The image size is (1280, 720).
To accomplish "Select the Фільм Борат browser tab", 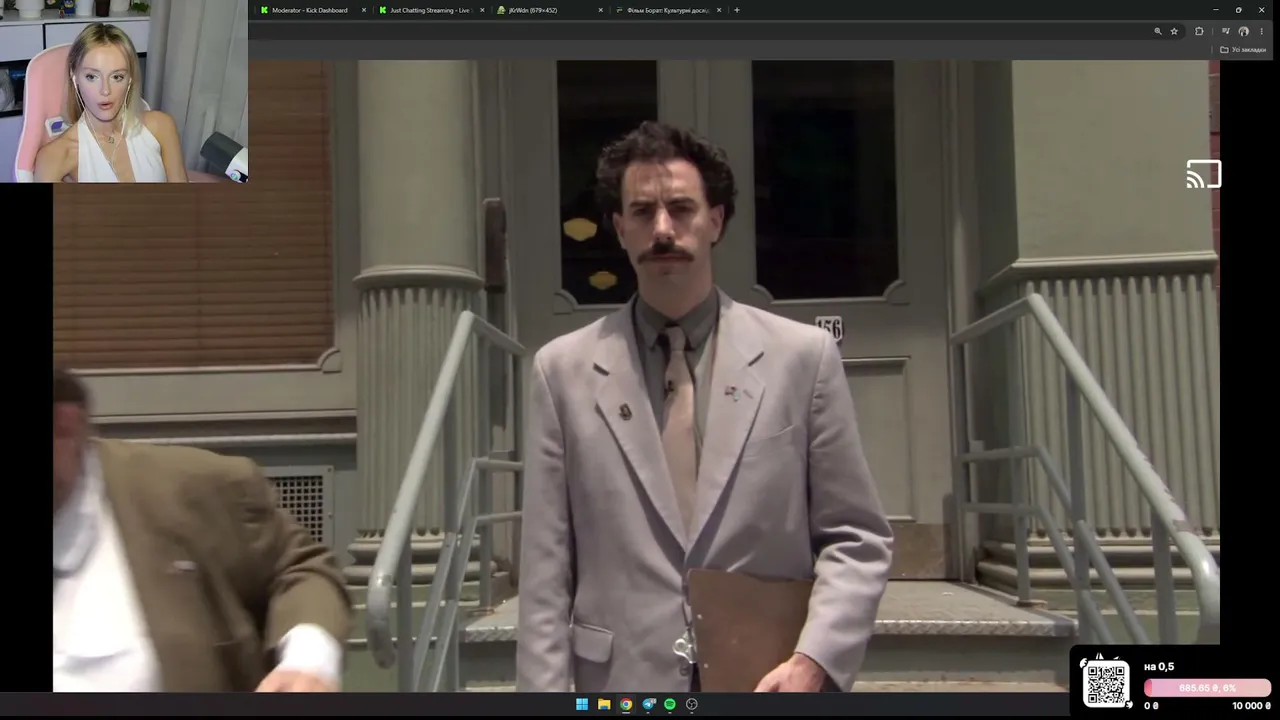I will pos(667,10).
